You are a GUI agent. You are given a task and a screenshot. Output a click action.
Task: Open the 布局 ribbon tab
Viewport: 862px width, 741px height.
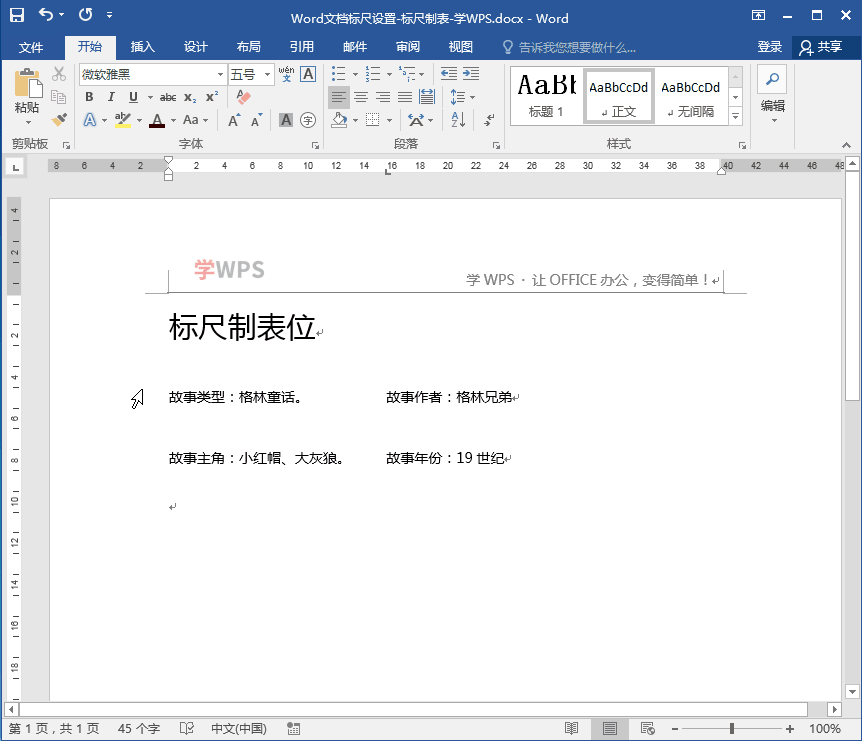248,47
